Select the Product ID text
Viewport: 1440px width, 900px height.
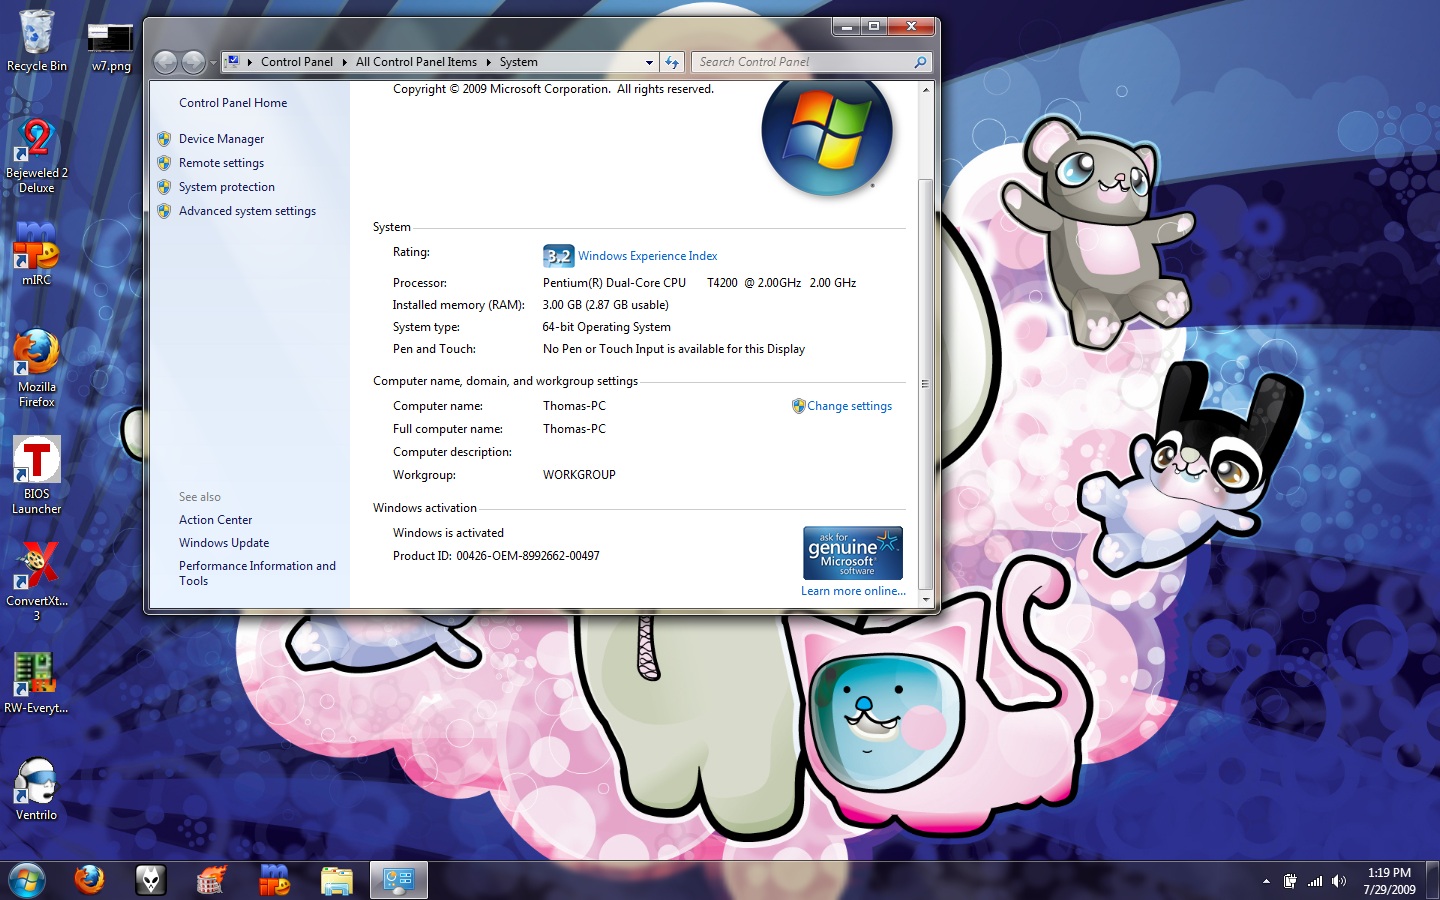pos(496,556)
